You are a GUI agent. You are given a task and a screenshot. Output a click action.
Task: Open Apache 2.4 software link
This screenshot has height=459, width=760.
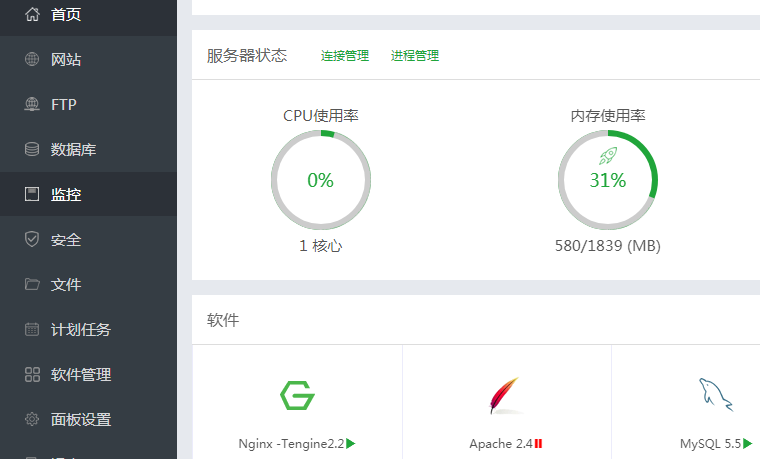click(x=501, y=443)
